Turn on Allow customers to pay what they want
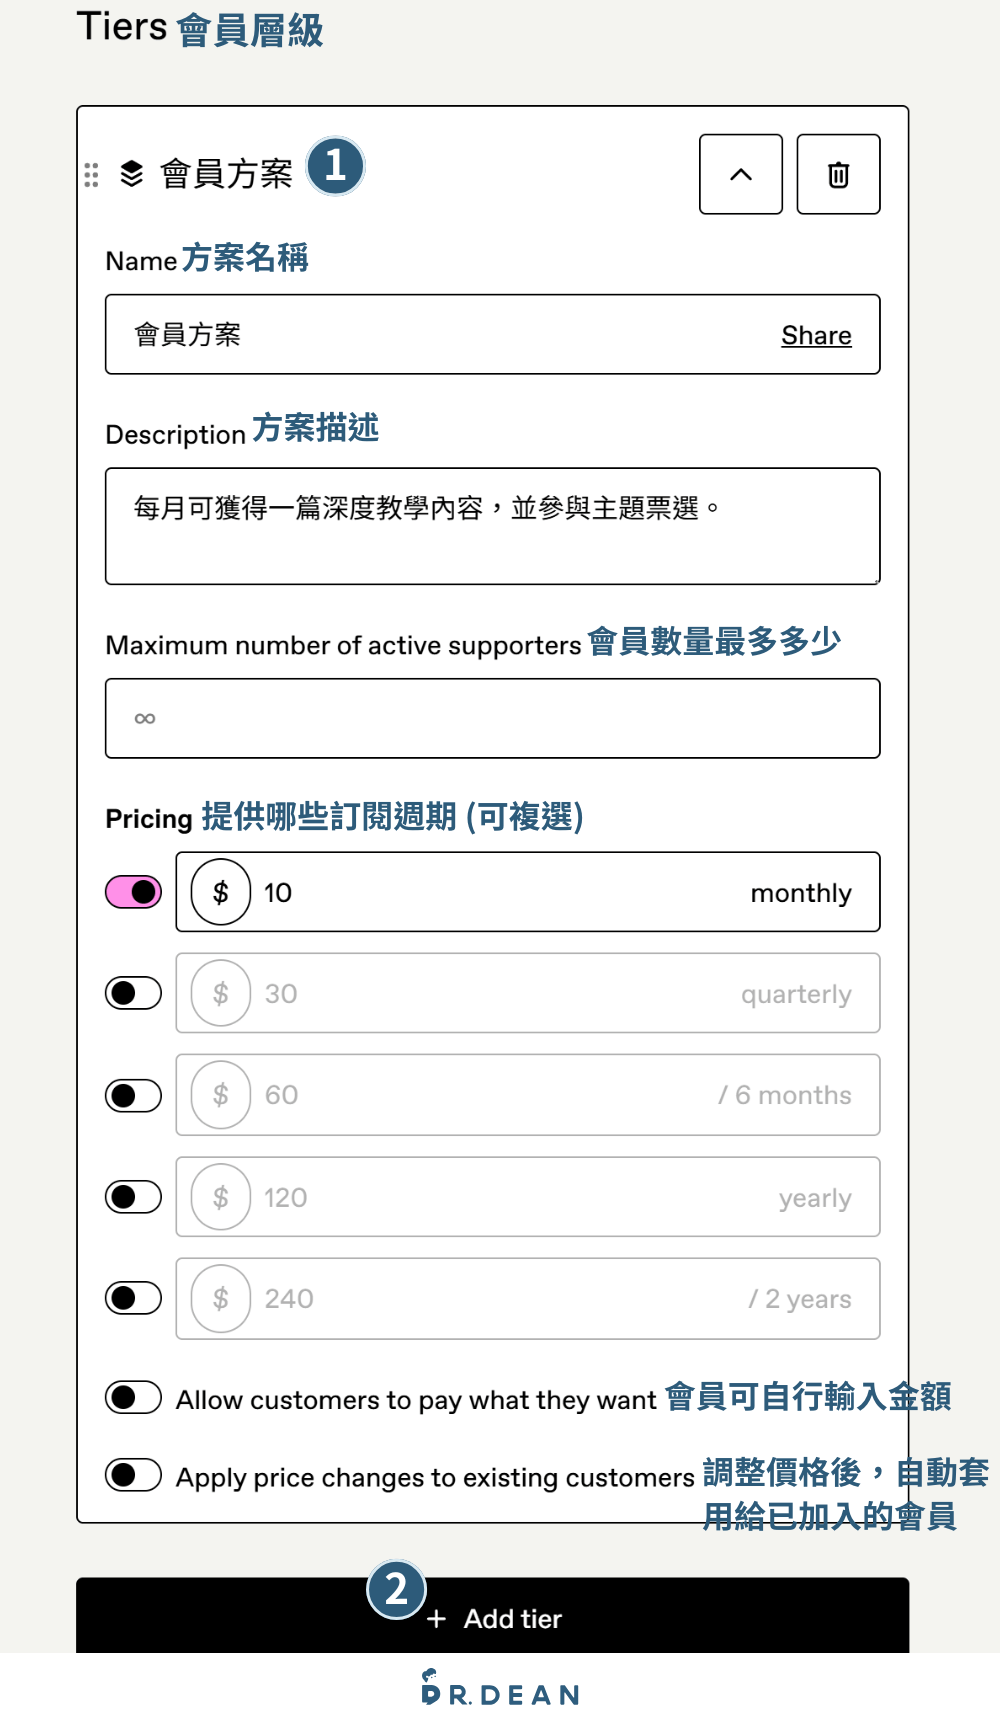 133,1398
